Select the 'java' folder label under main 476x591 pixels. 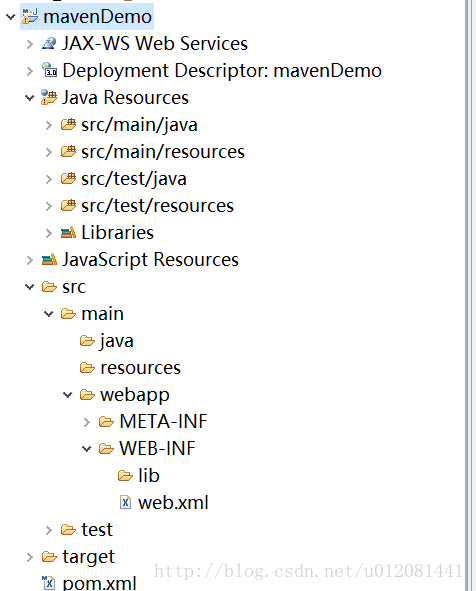click(116, 342)
